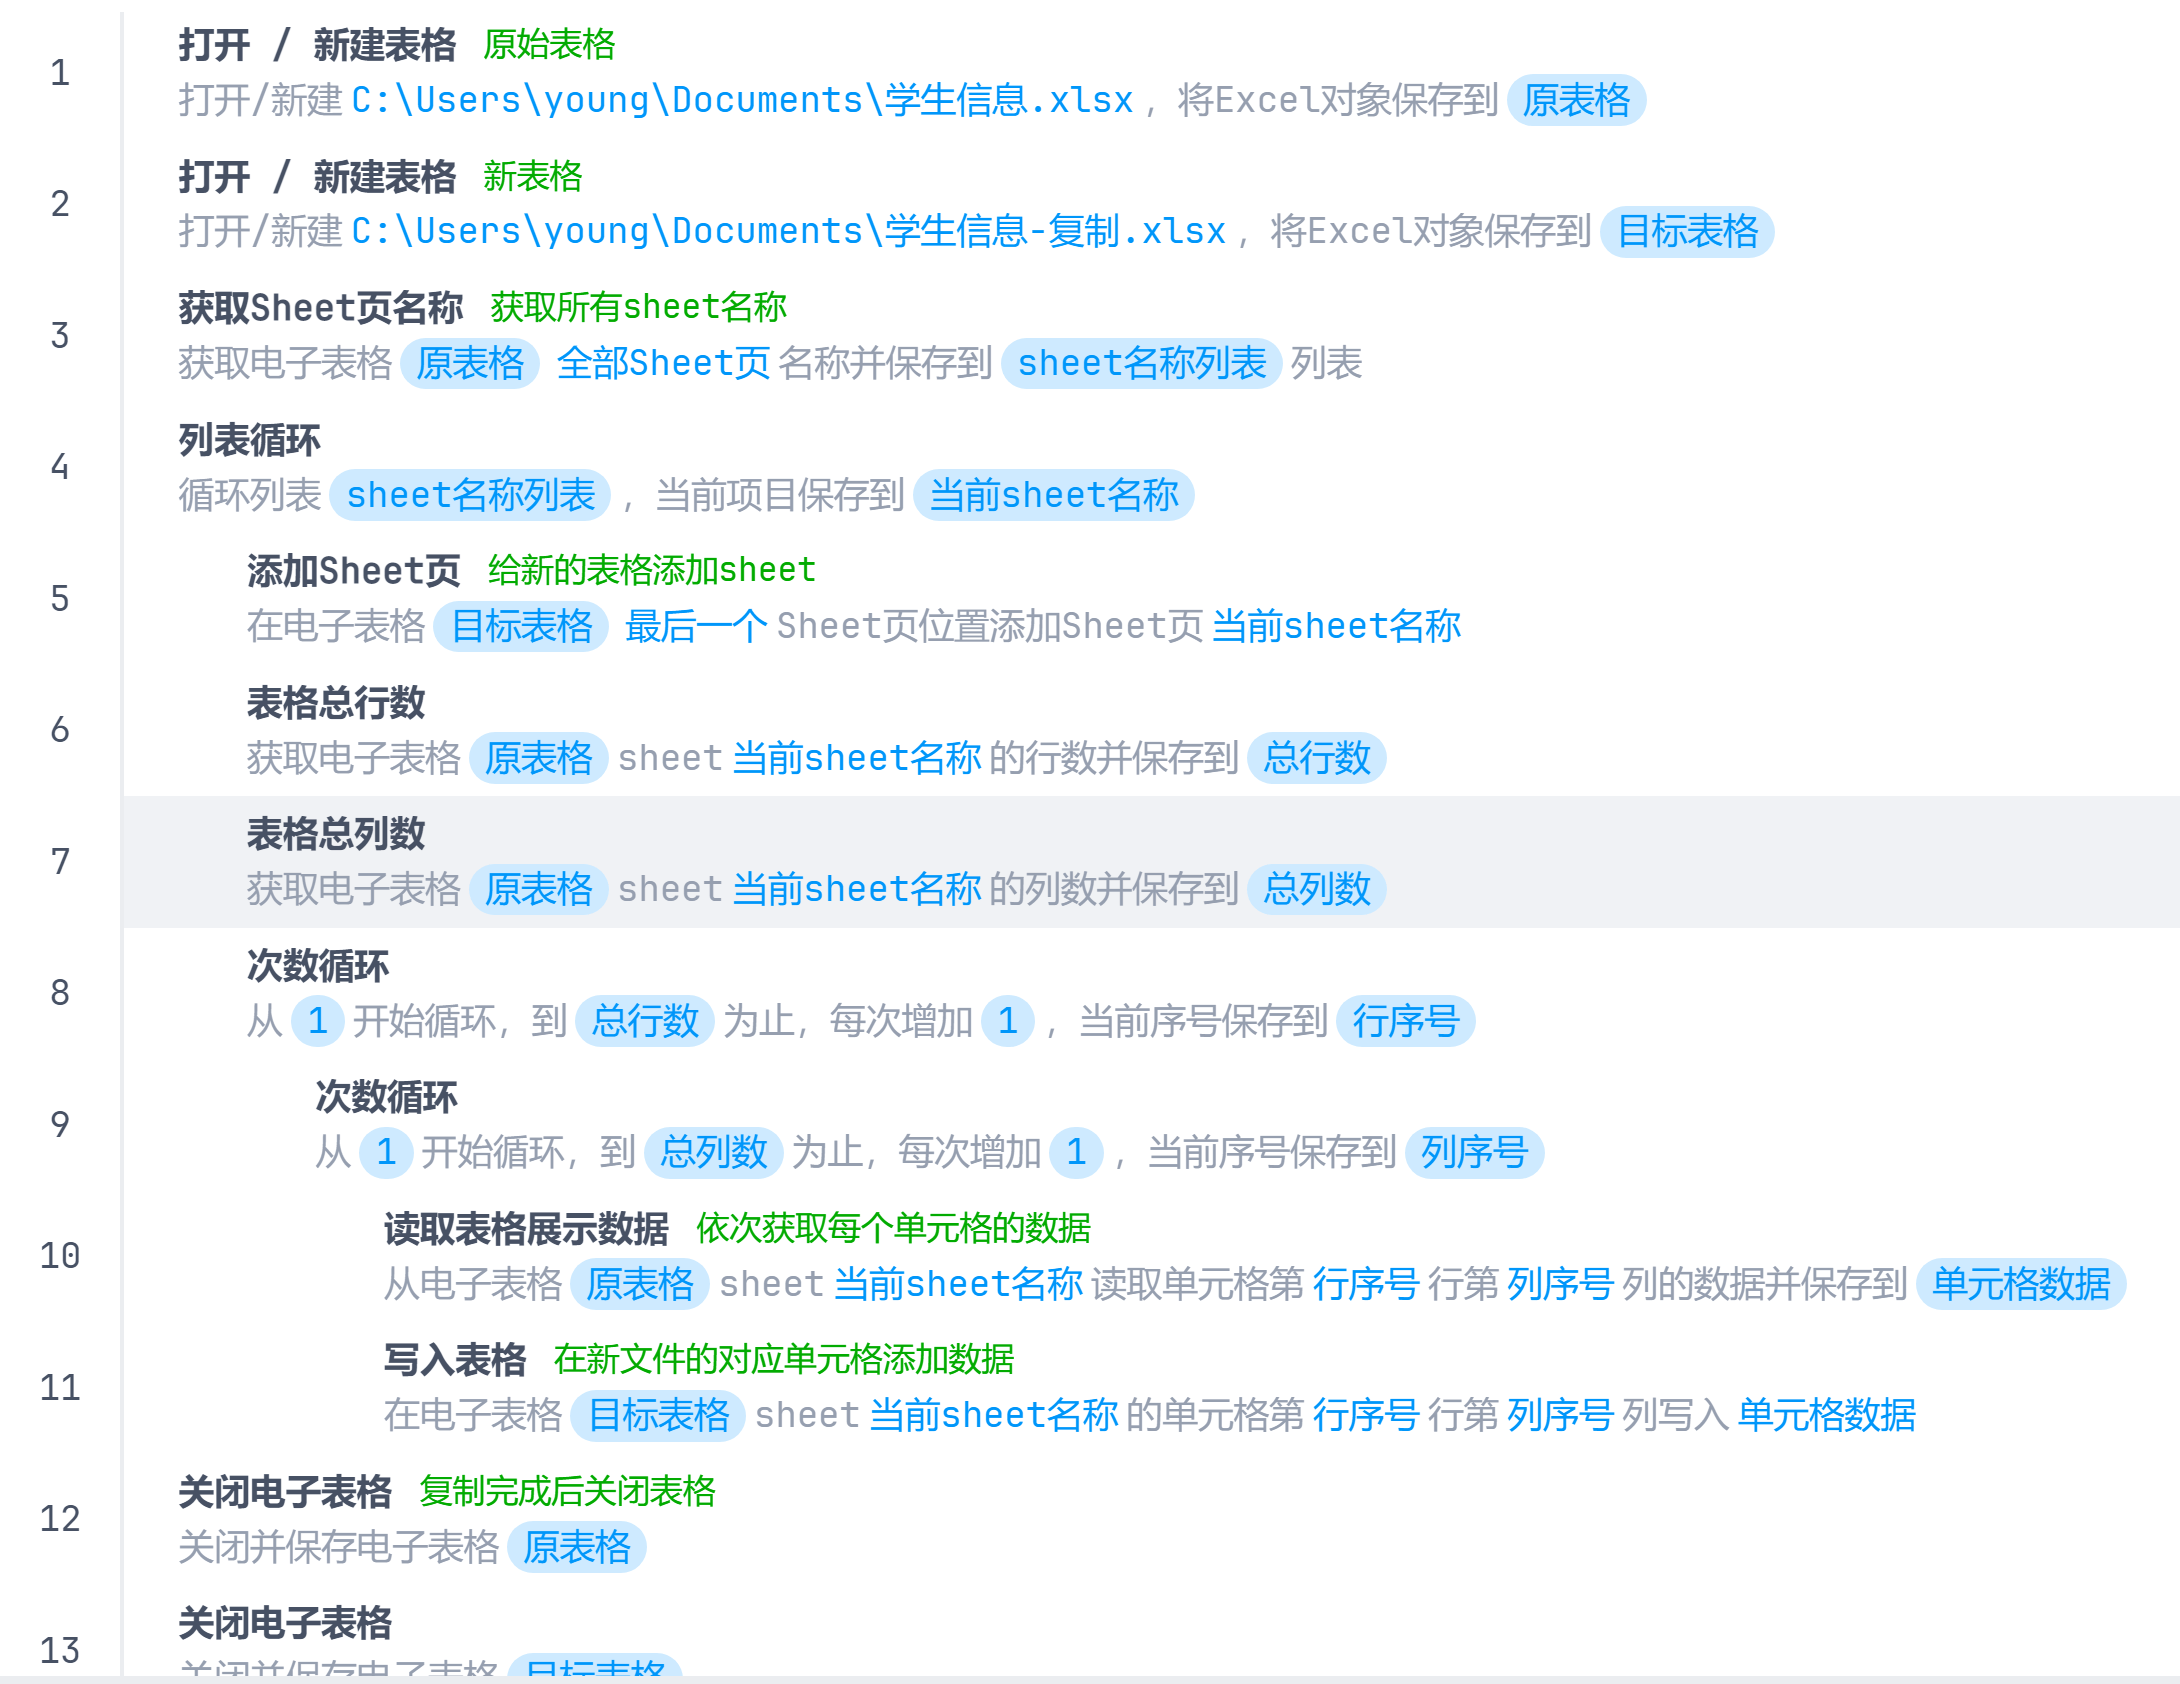Select the 写入表格 step title

pyautogui.click(x=454, y=1360)
